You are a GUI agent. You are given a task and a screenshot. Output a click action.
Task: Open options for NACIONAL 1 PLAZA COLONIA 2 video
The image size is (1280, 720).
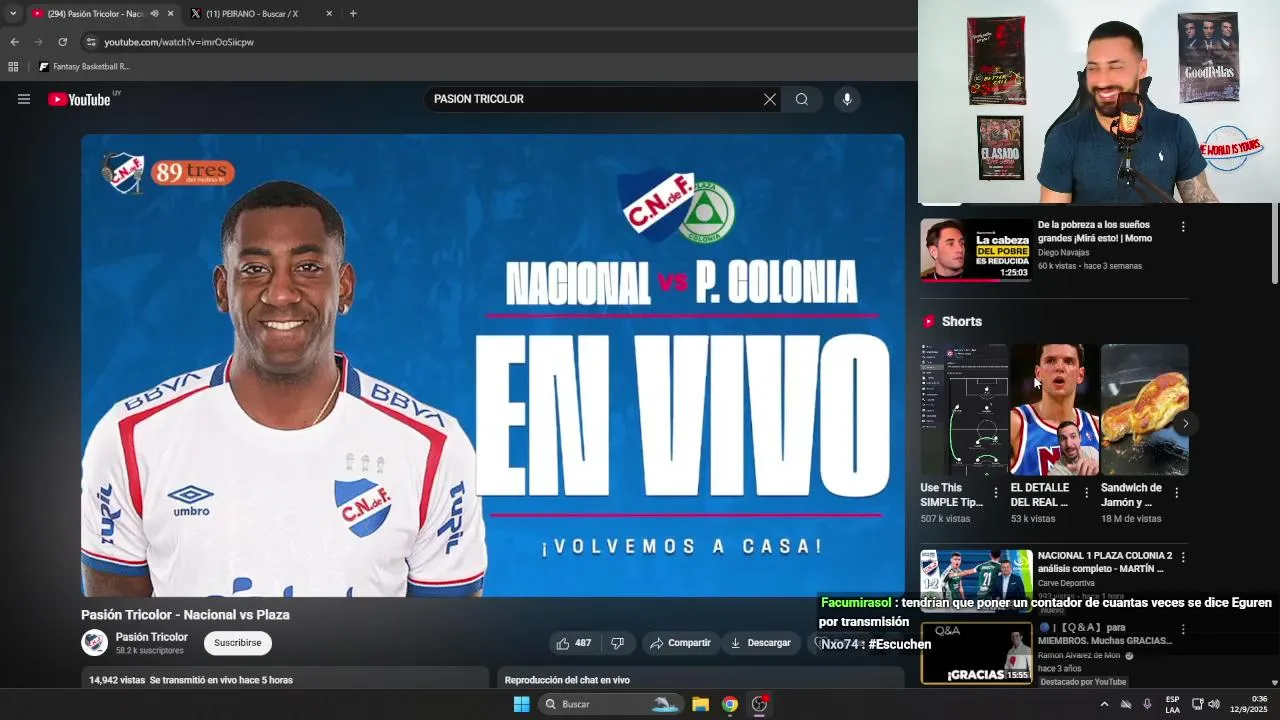click(1183, 557)
